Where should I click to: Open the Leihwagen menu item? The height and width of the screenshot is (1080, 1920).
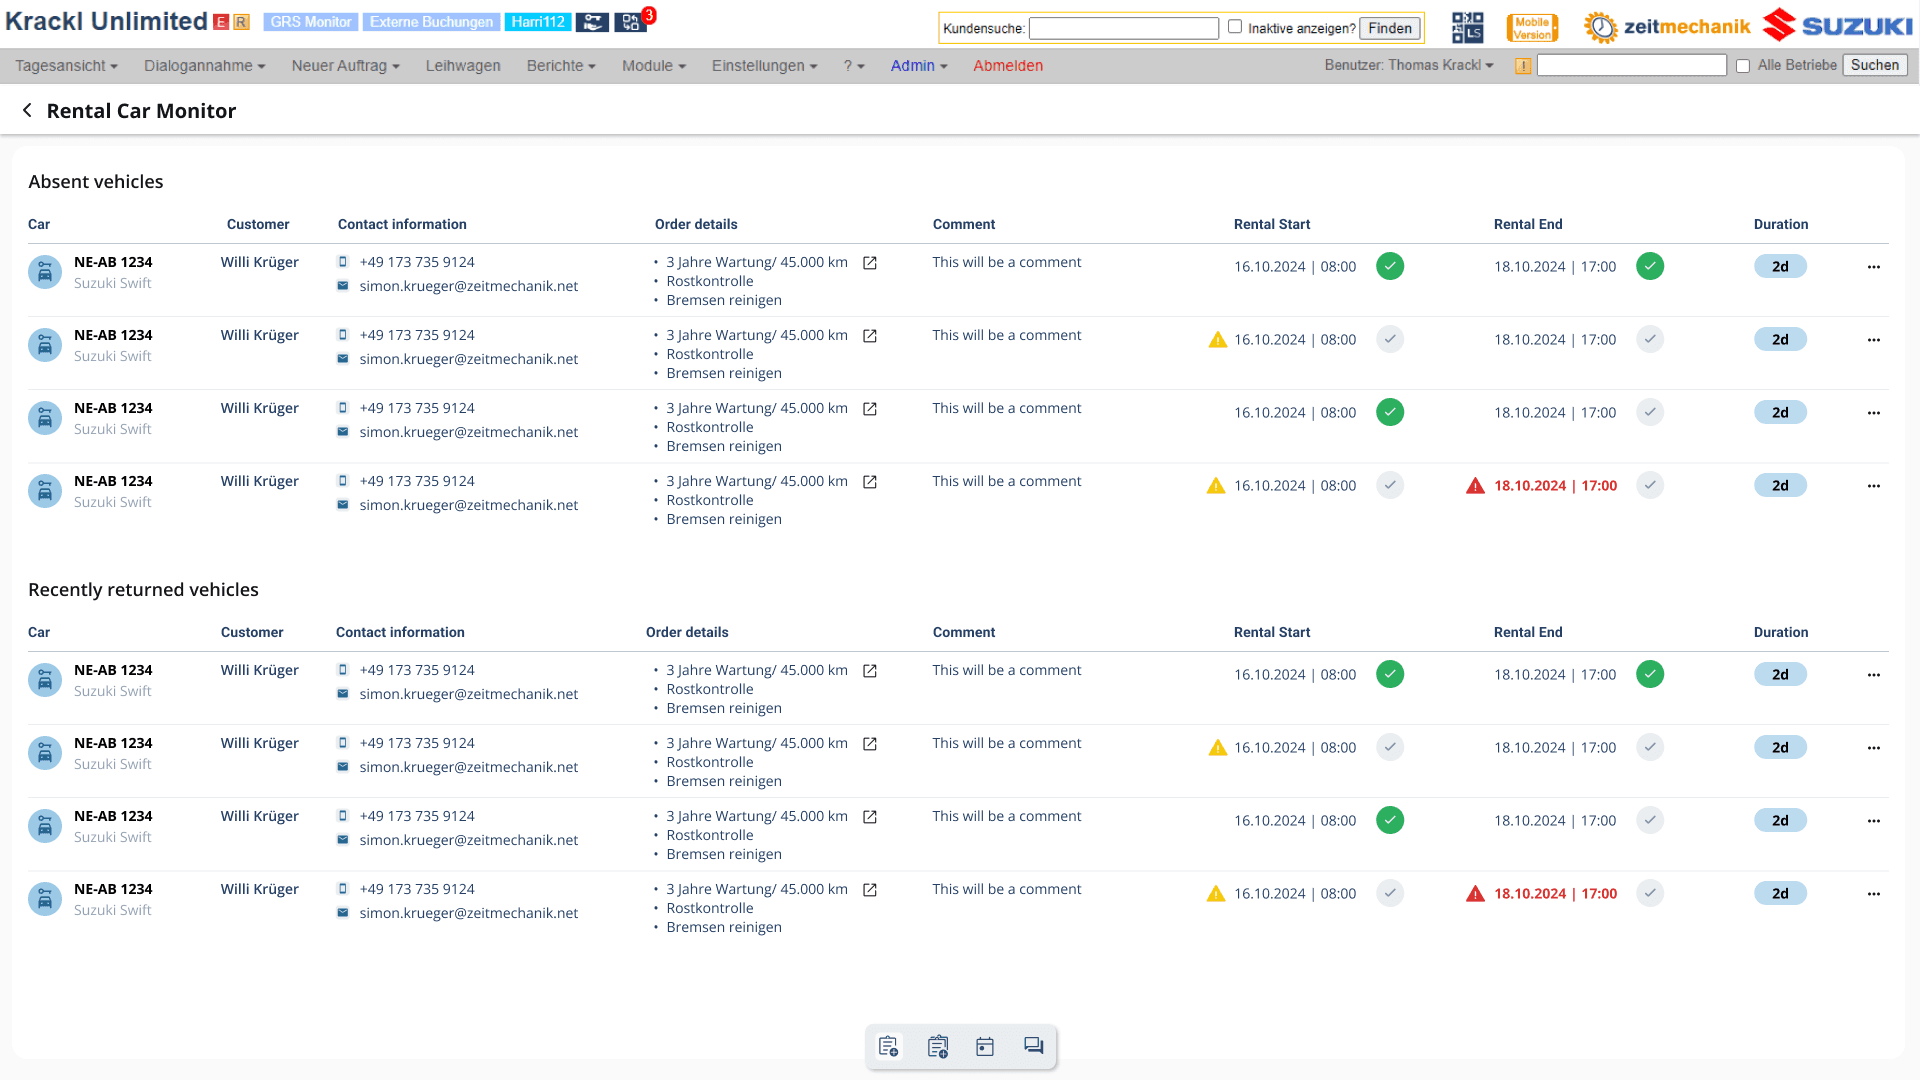463,66
